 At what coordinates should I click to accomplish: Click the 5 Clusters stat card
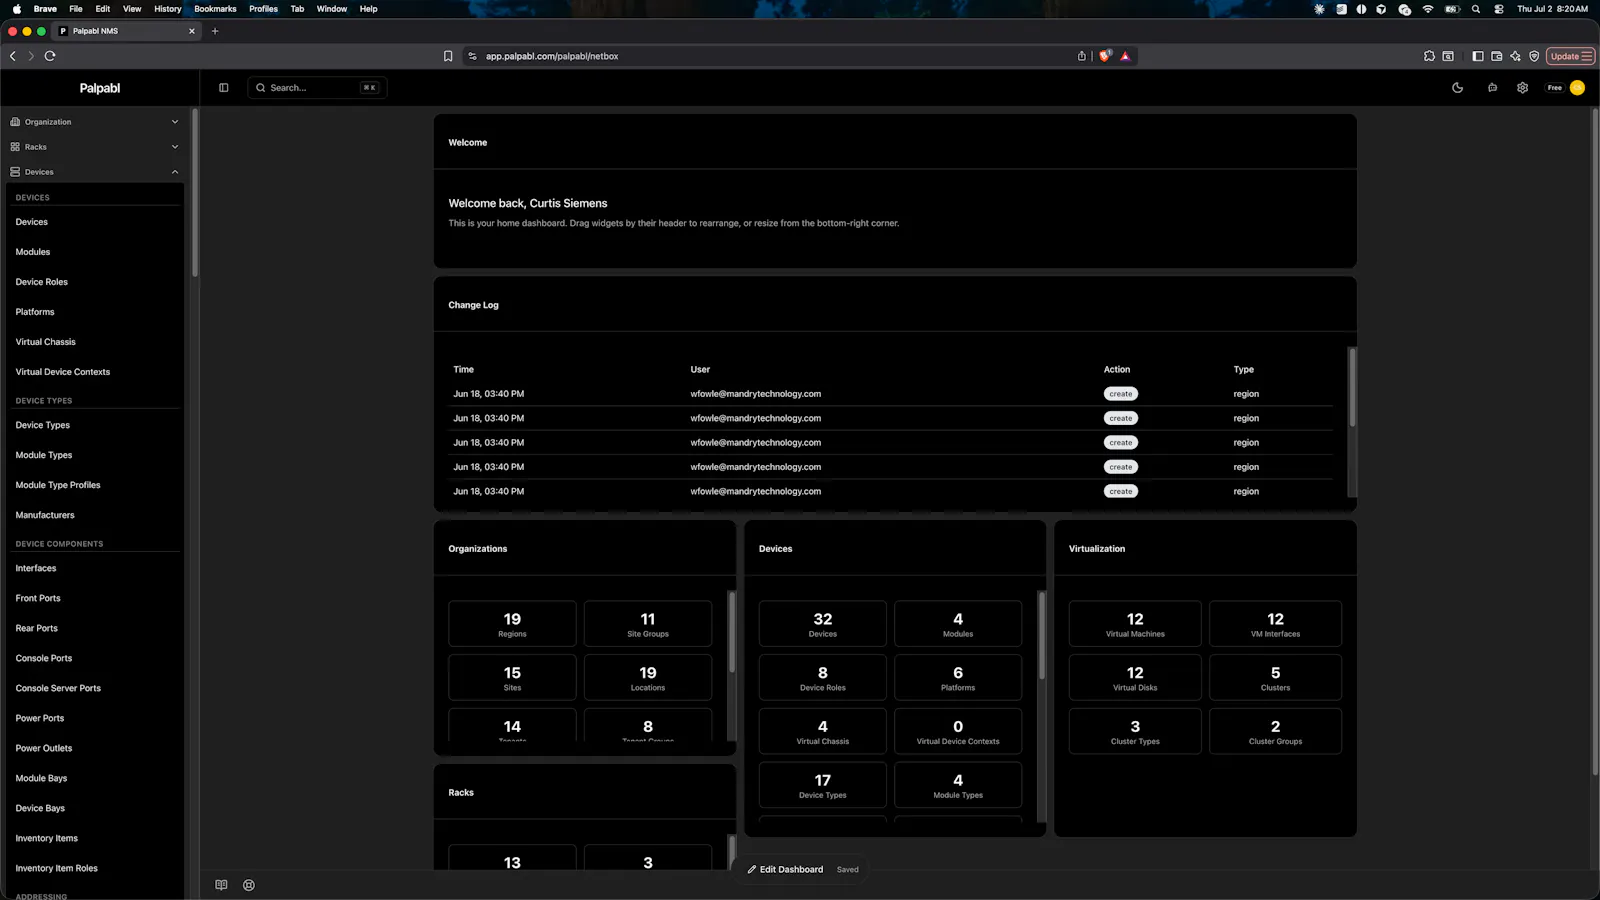pos(1275,678)
